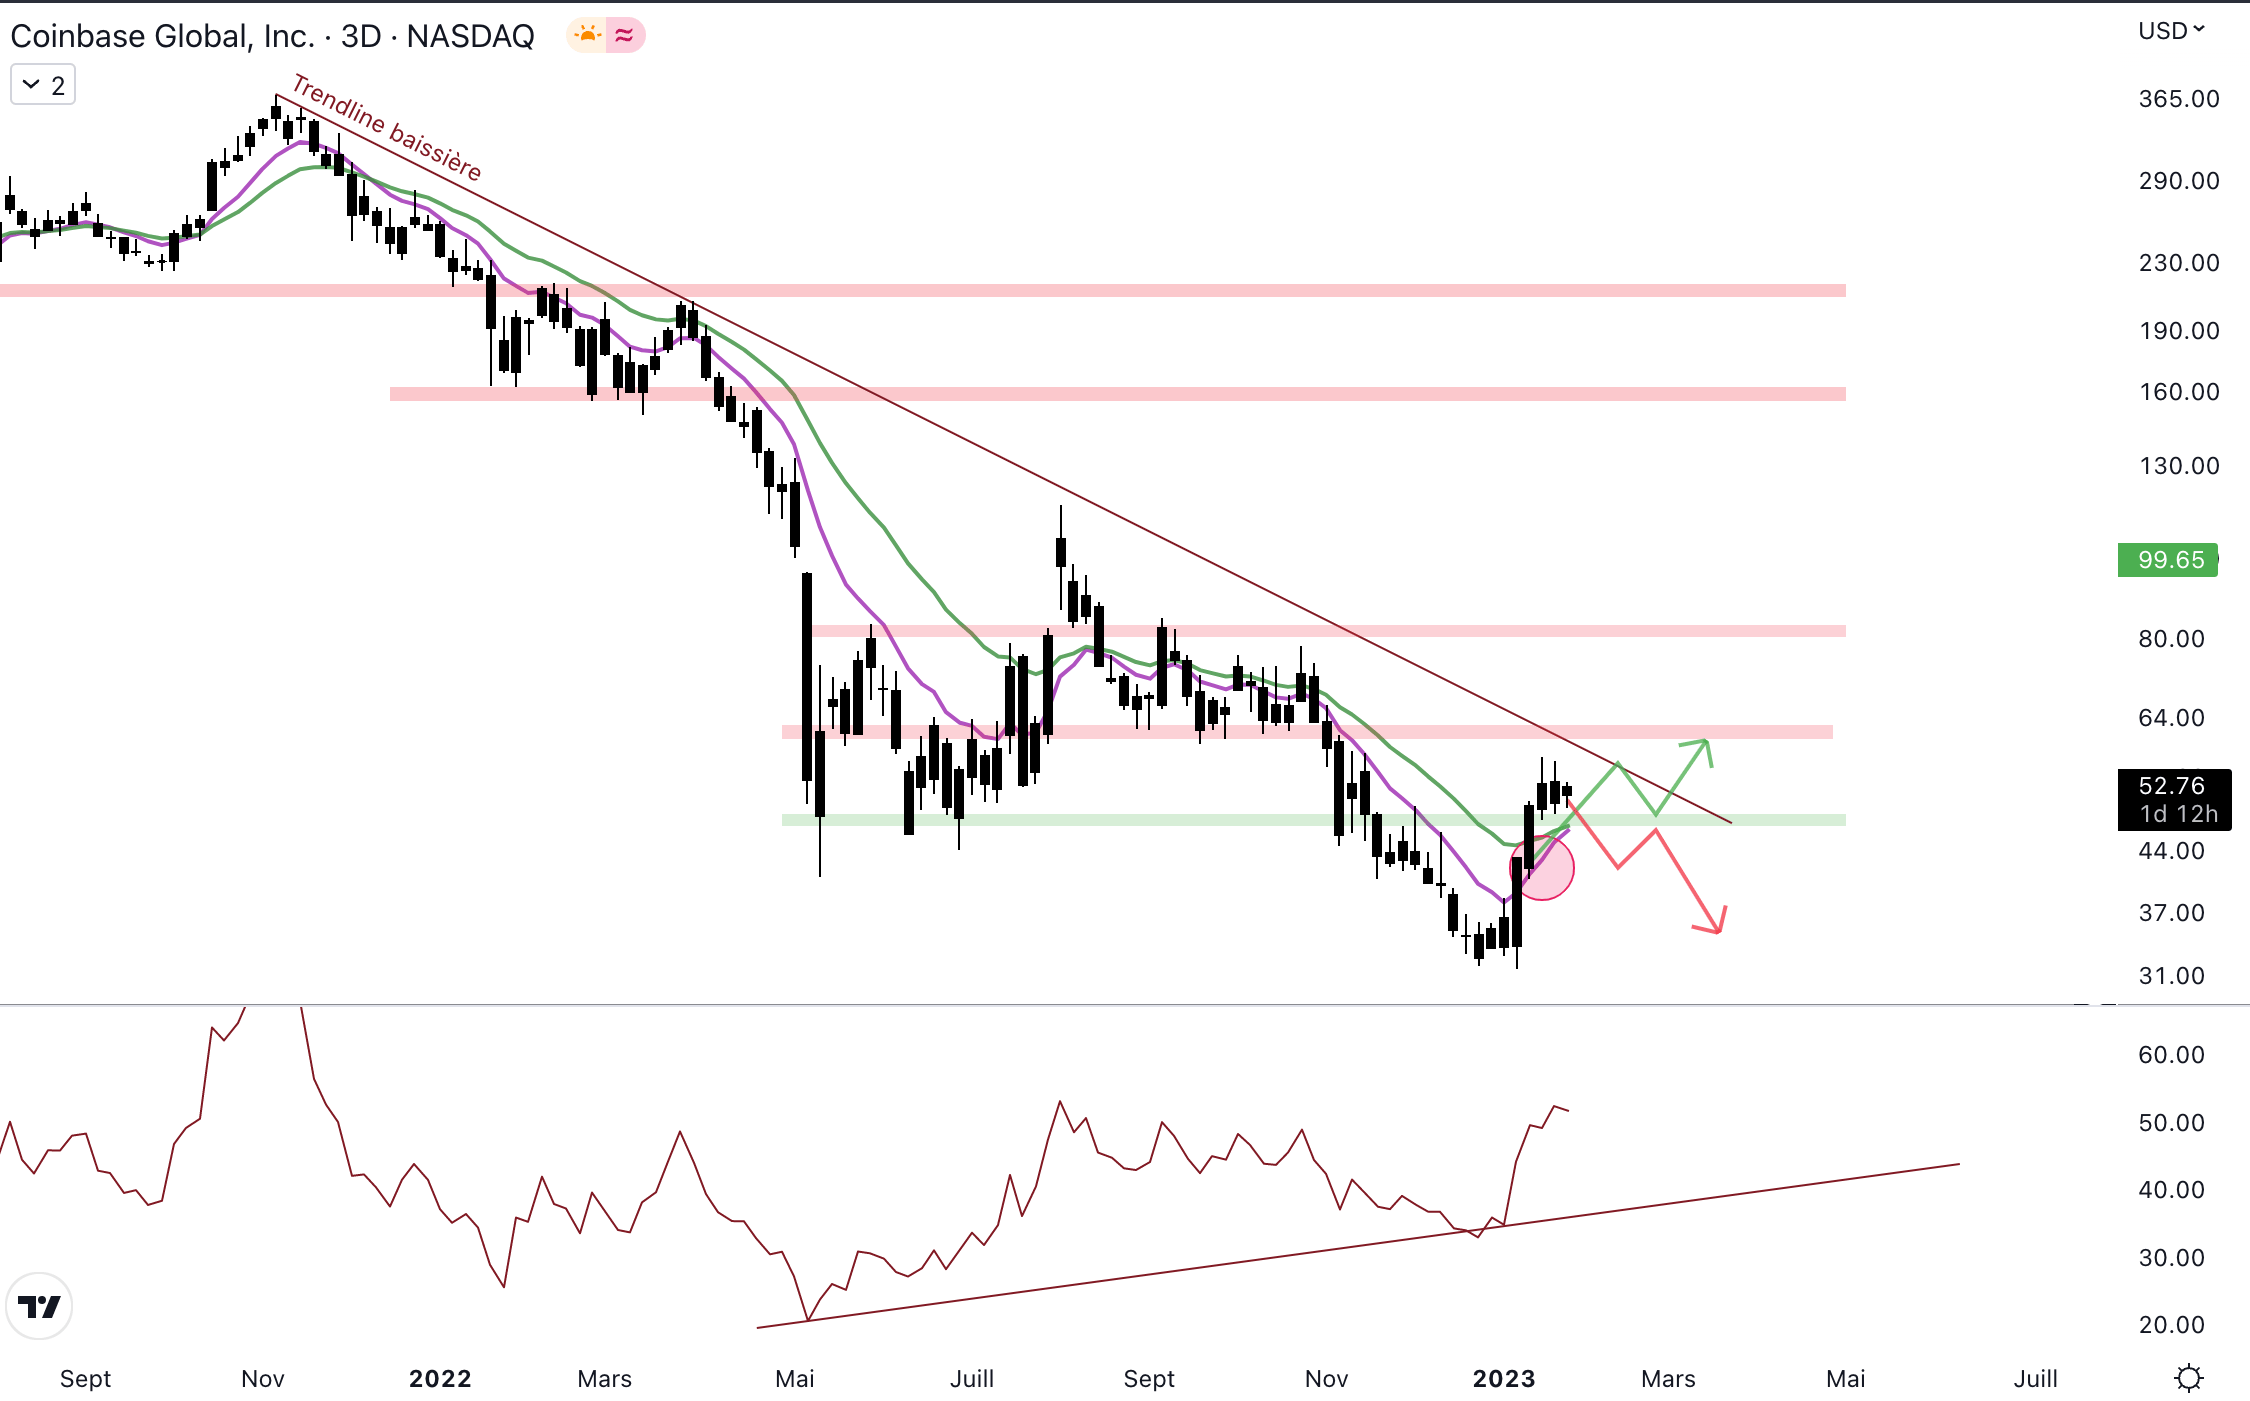Viewport: 2250px width, 1401px height.
Task: Click the pink delayed-data wavy icon
Action: [x=625, y=36]
